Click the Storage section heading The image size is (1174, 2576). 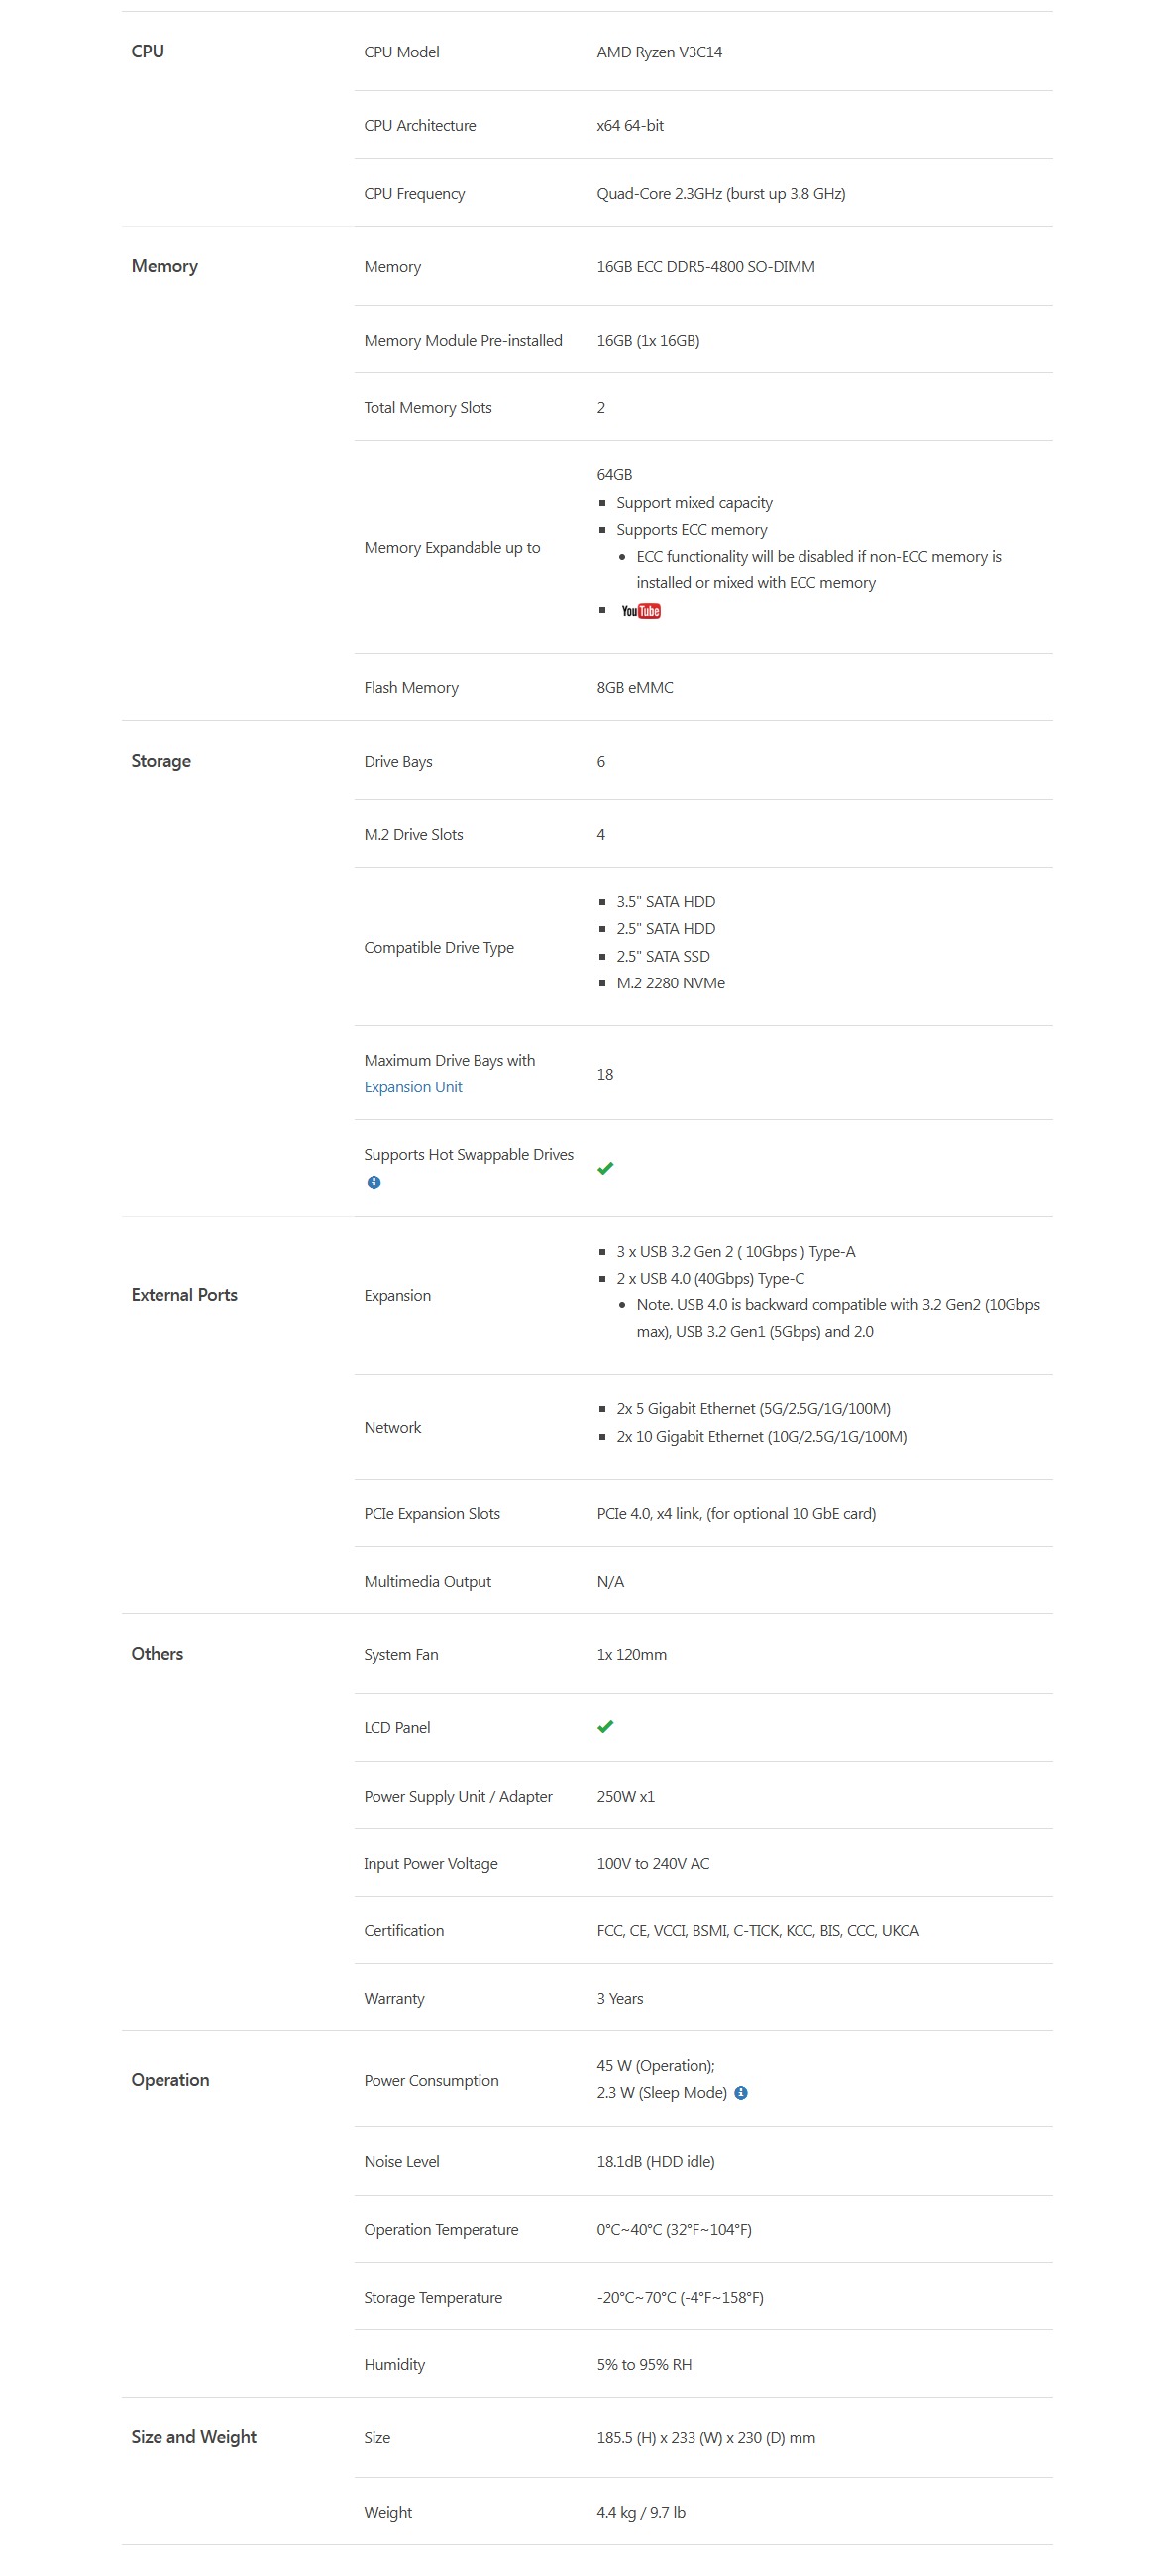tap(161, 760)
